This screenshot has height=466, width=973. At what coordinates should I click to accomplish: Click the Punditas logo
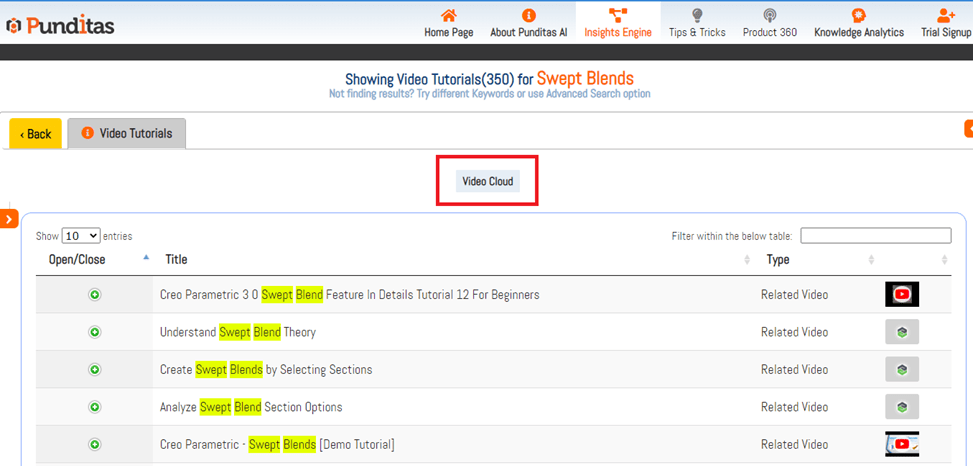pos(62,22)
